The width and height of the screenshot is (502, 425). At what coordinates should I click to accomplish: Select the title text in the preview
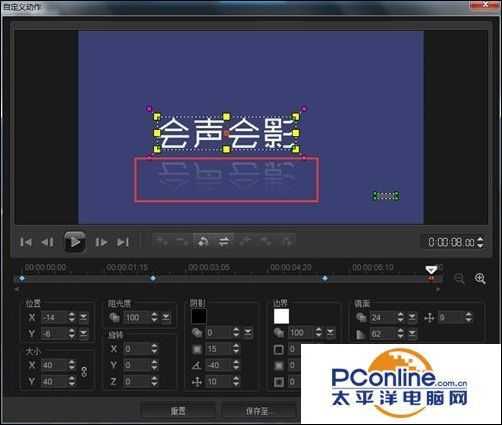[226, 133]
